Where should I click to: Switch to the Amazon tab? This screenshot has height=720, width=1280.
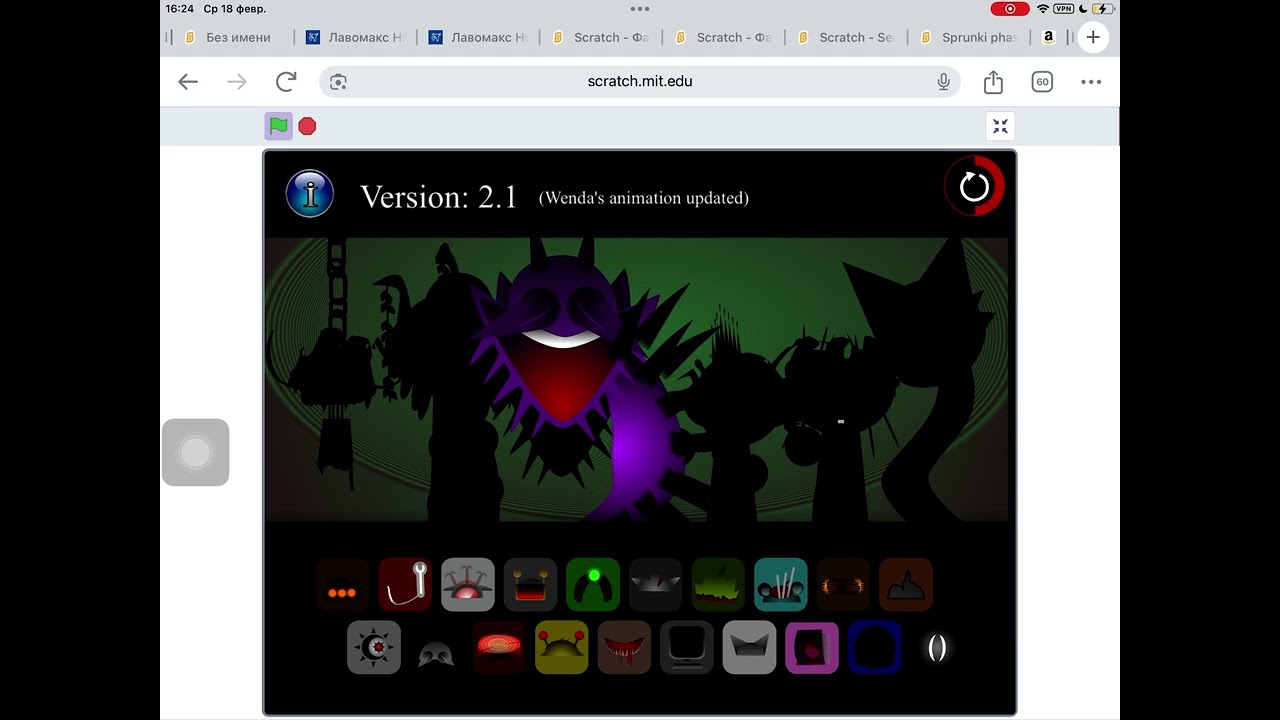pyautogui.click(x=1048, y=37)
